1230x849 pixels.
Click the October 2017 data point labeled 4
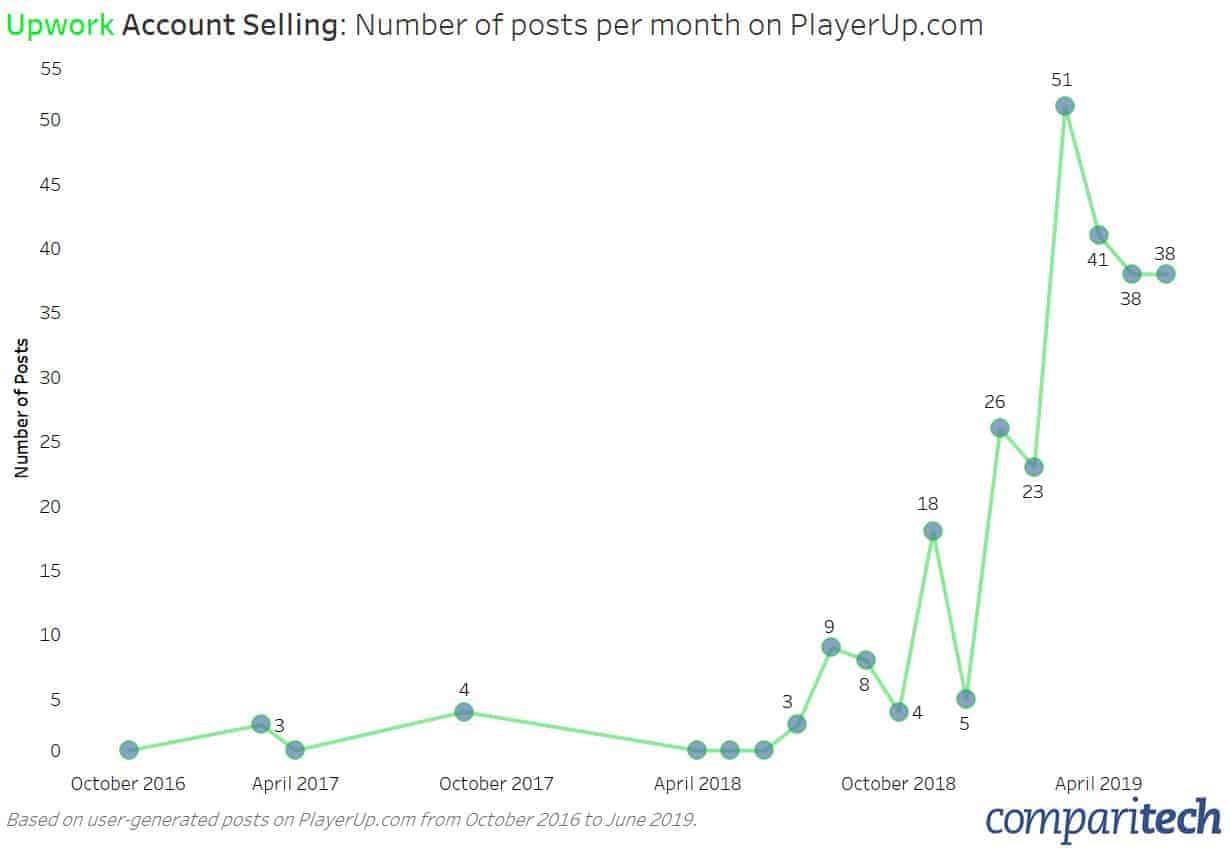pyautogui.click(x=463, y=712)
